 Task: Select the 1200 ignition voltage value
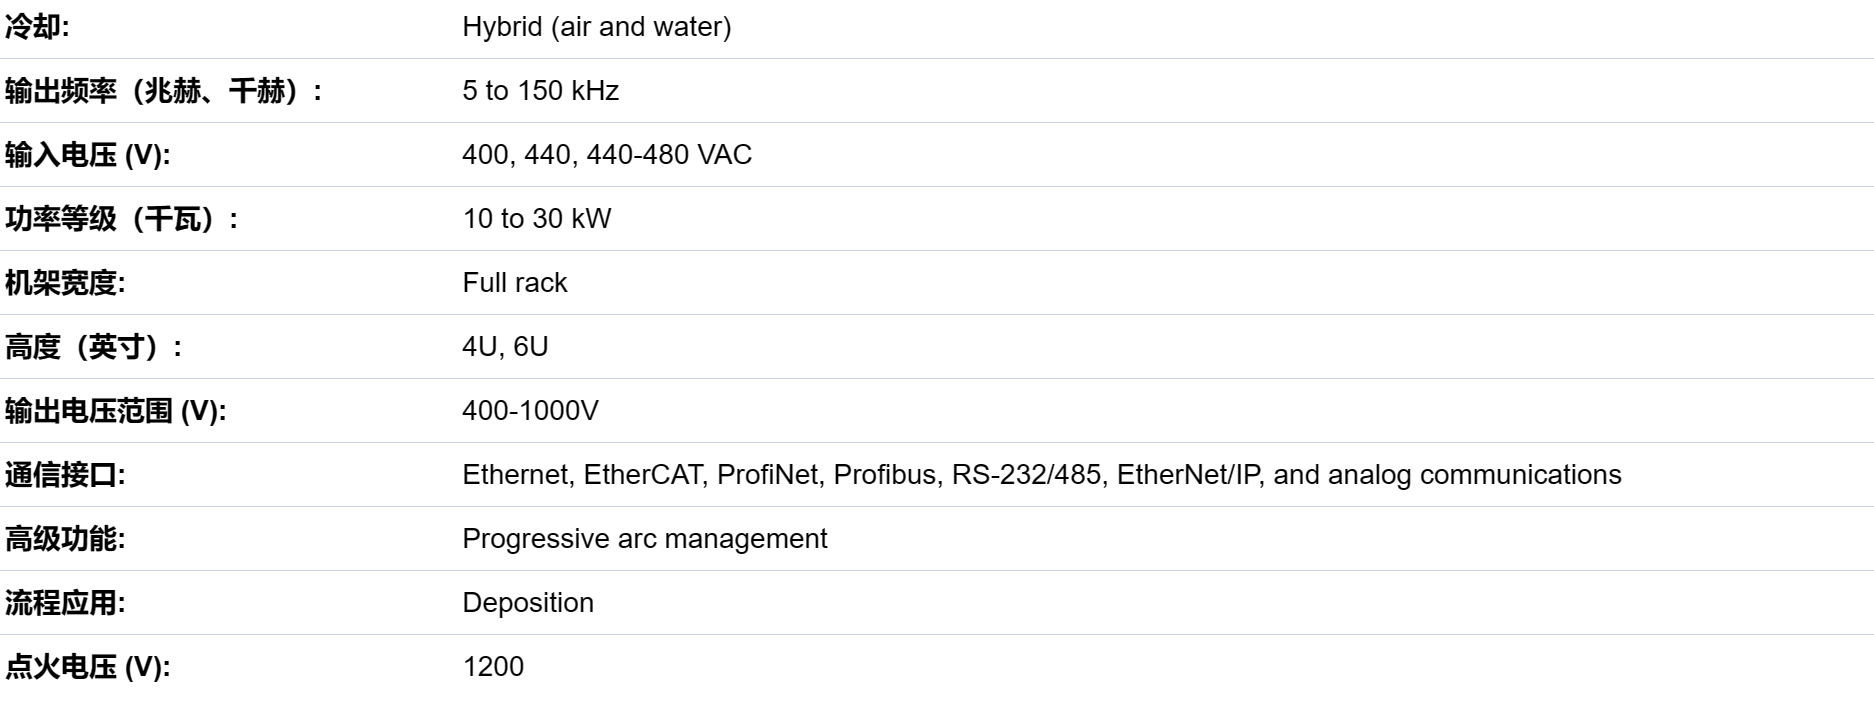[493, 667]
